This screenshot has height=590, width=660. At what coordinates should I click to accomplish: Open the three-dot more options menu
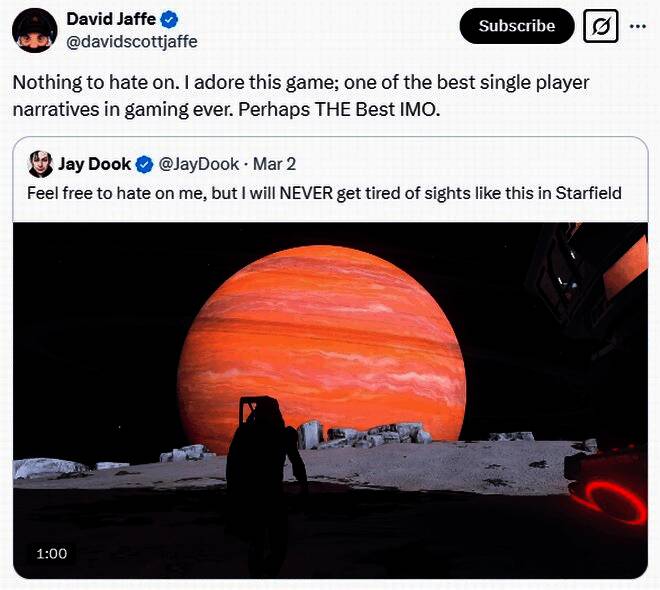coord(638,27)
